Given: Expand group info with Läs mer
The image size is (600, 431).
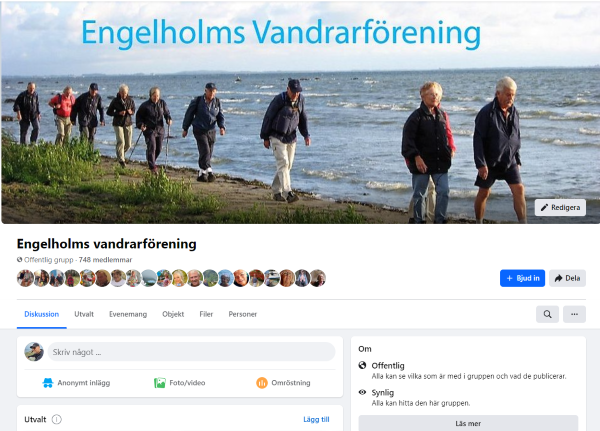Looking at the screenshot, I should coord(468,423).
